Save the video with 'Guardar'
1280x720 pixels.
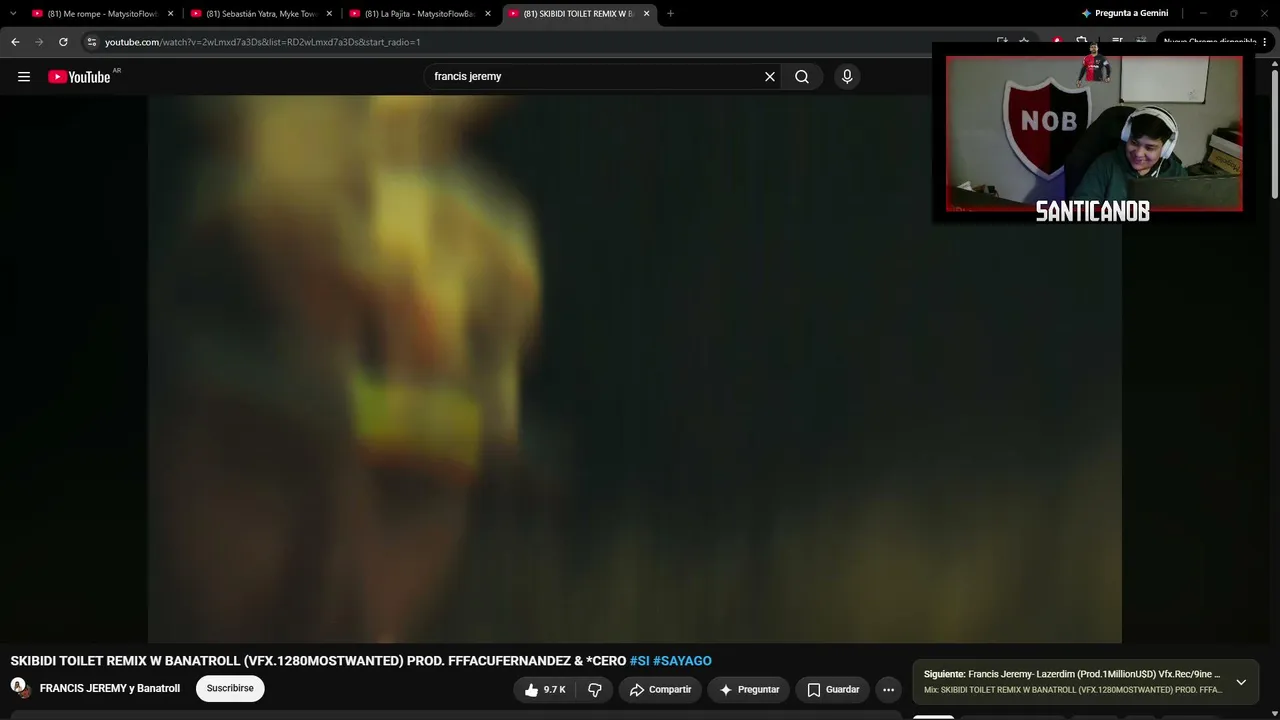click(833, 690)
